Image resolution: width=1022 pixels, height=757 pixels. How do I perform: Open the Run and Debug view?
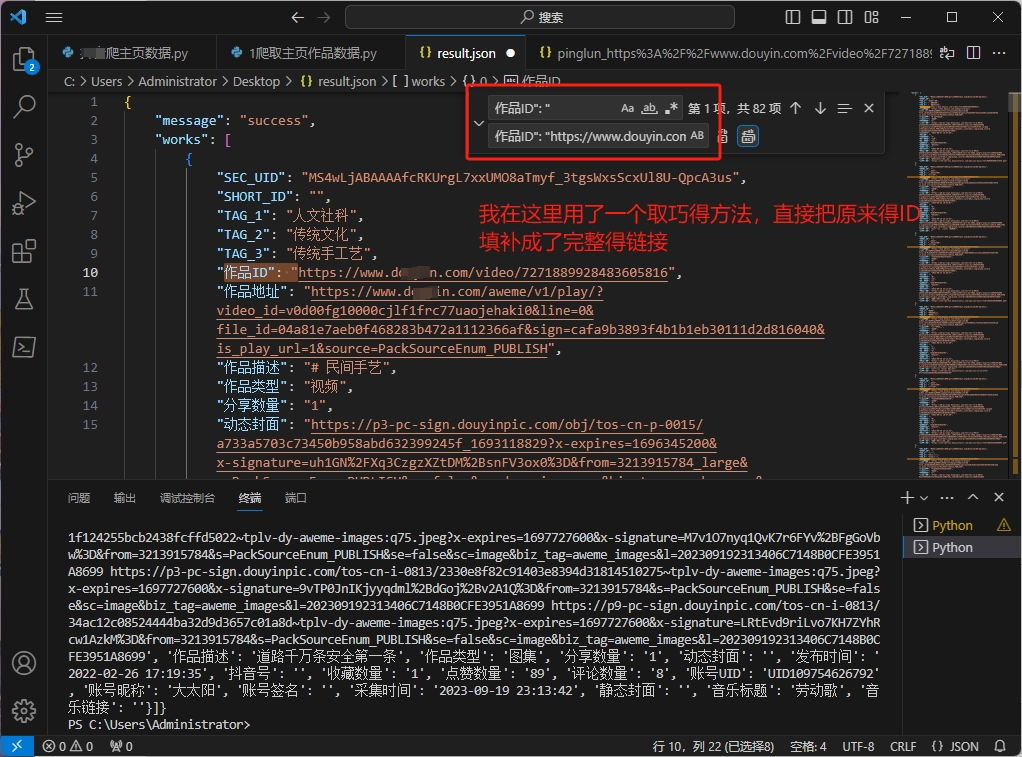pos(24,202)
